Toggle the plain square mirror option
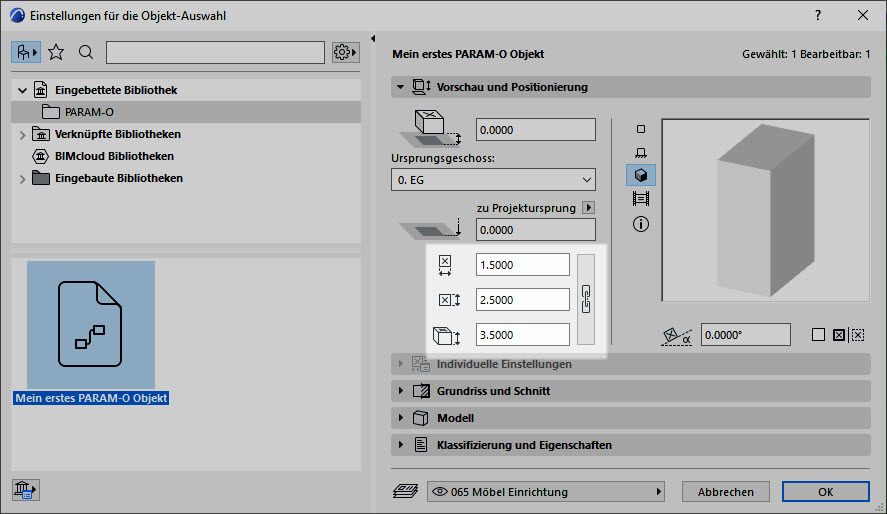This screenshot has width=887, height=514. [x=818, y=335]
